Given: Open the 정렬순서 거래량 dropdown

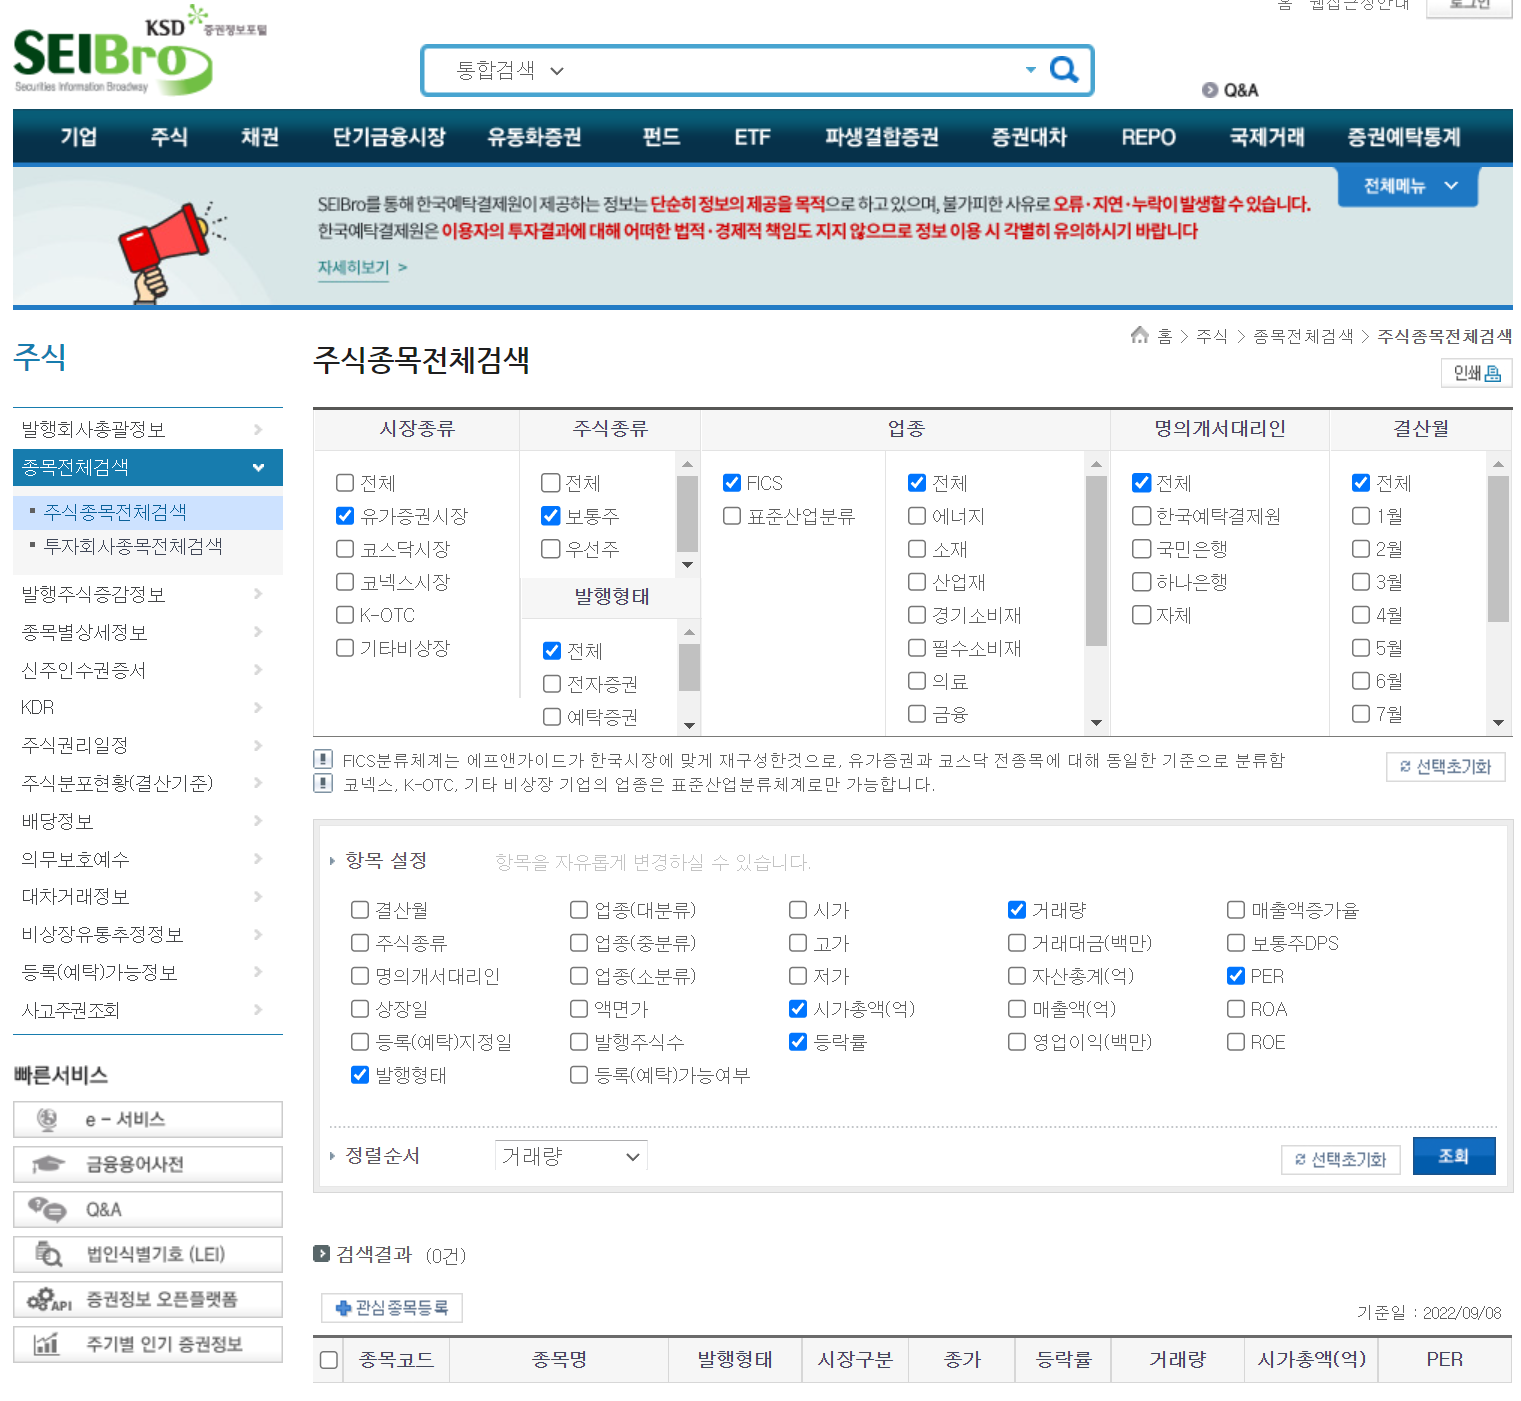Looking at the screenshot, I should tap(571, 1156).
